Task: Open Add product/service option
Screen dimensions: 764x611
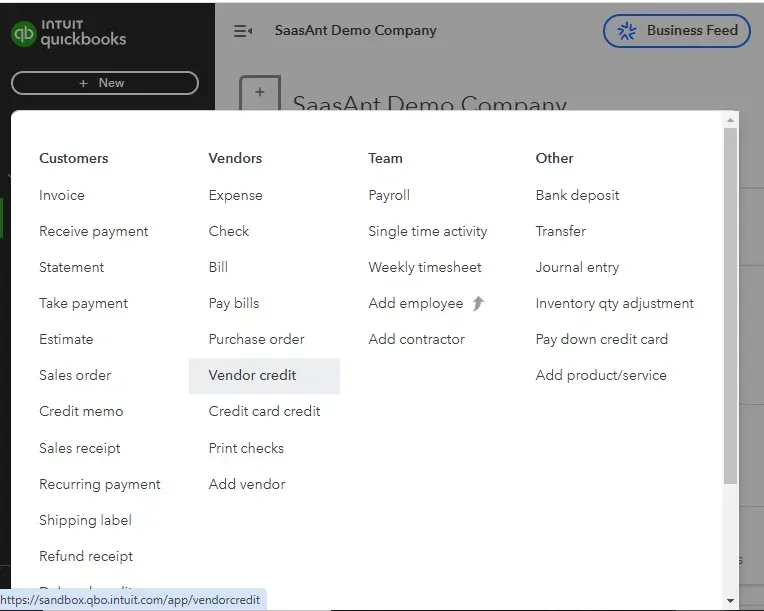Action: 600,375
